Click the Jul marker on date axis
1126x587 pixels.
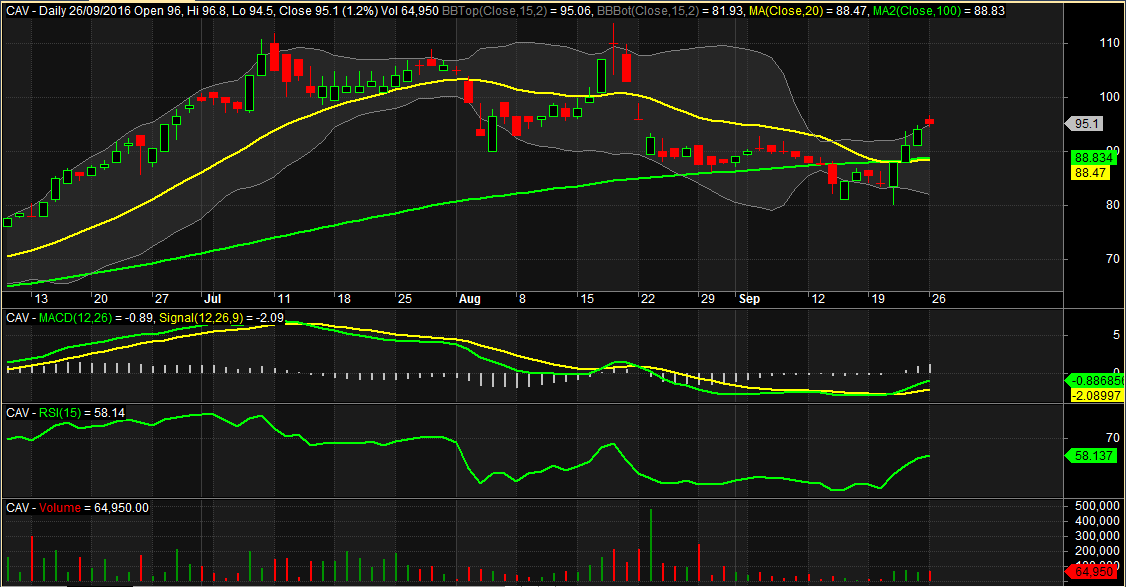click(212, 298)
